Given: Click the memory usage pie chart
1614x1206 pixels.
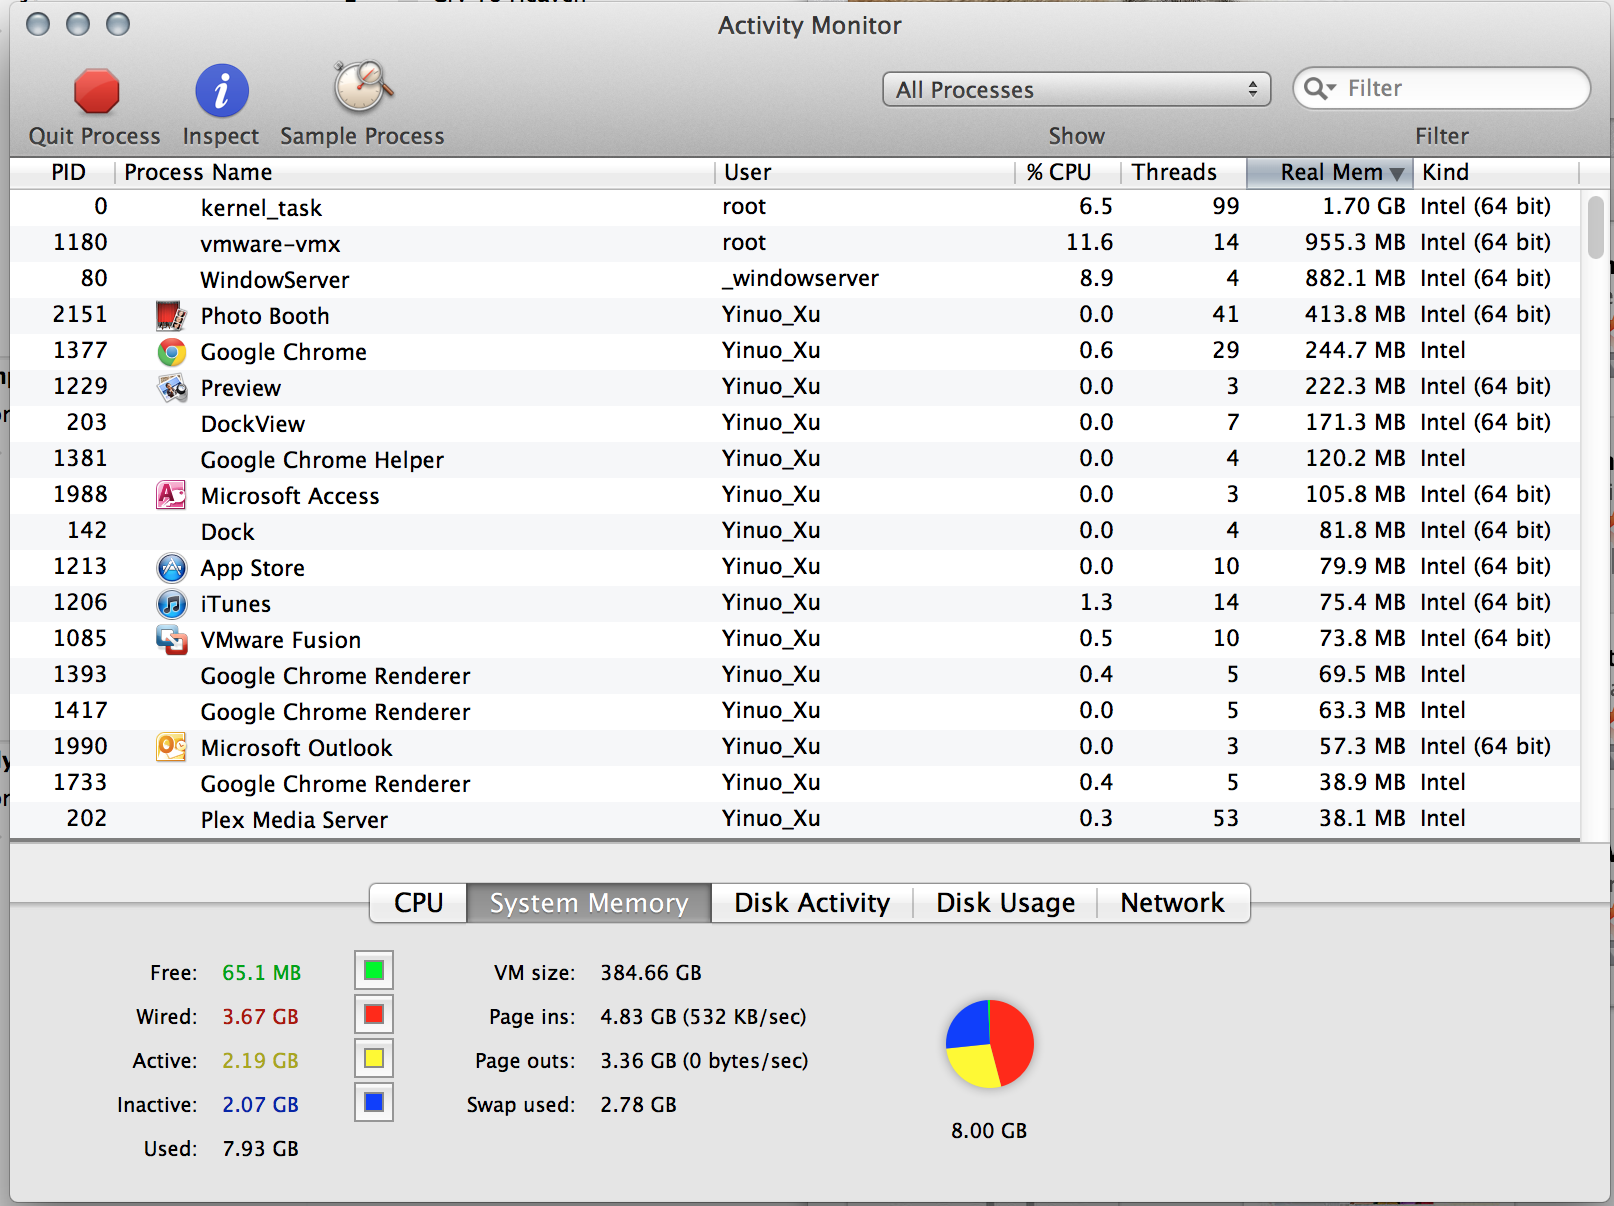Looking at the screenshot, I should (x=990, y=1044).
